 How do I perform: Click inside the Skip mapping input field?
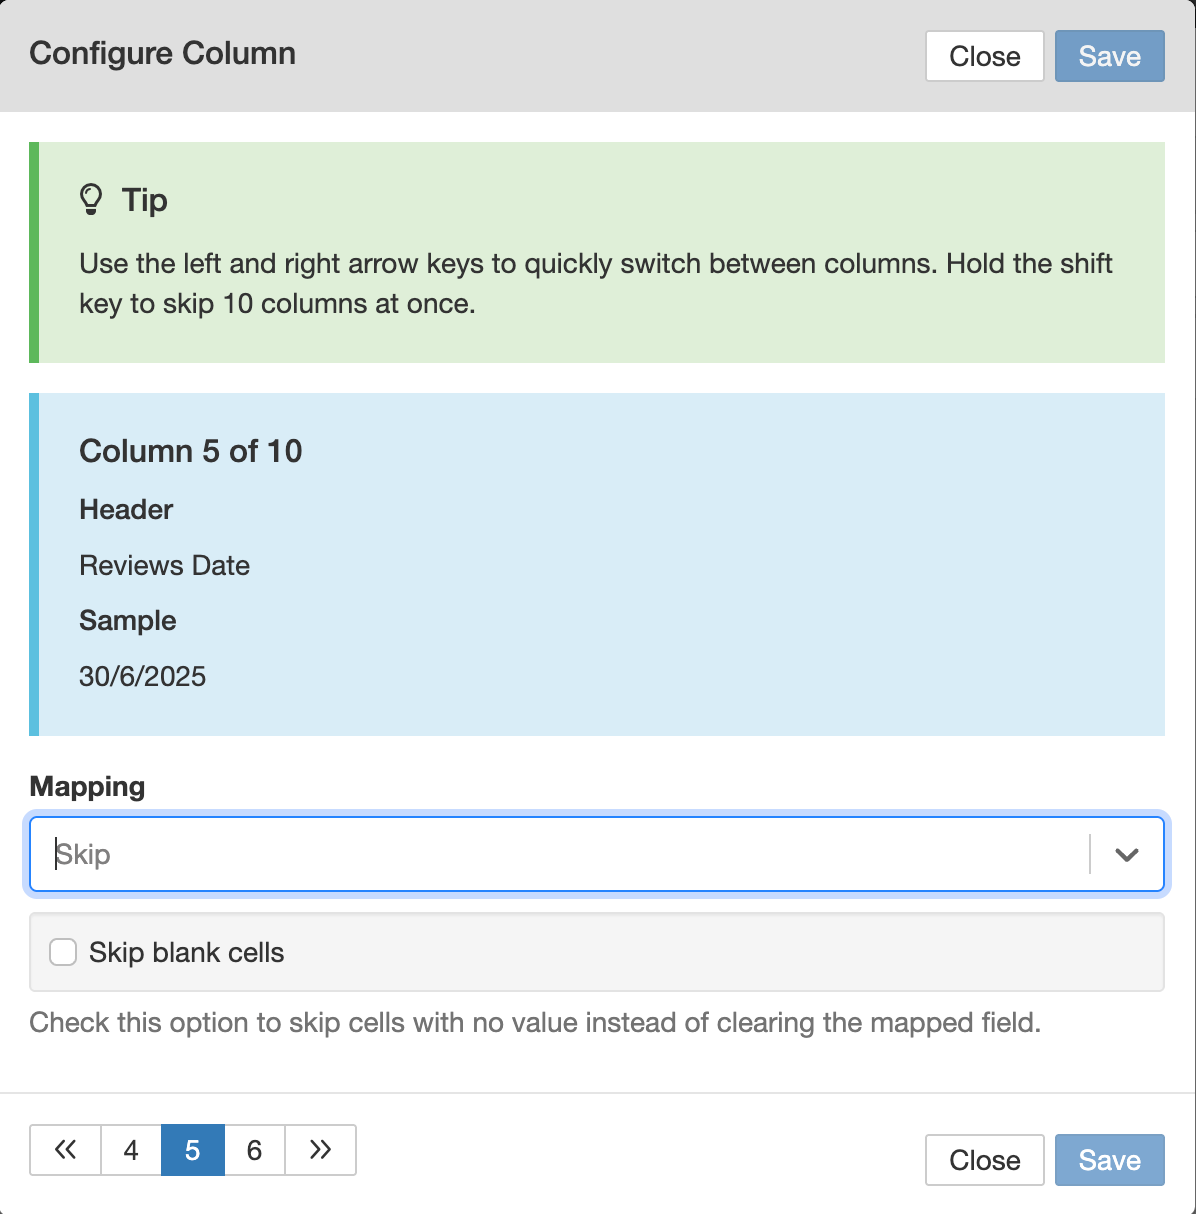point(400,854)
